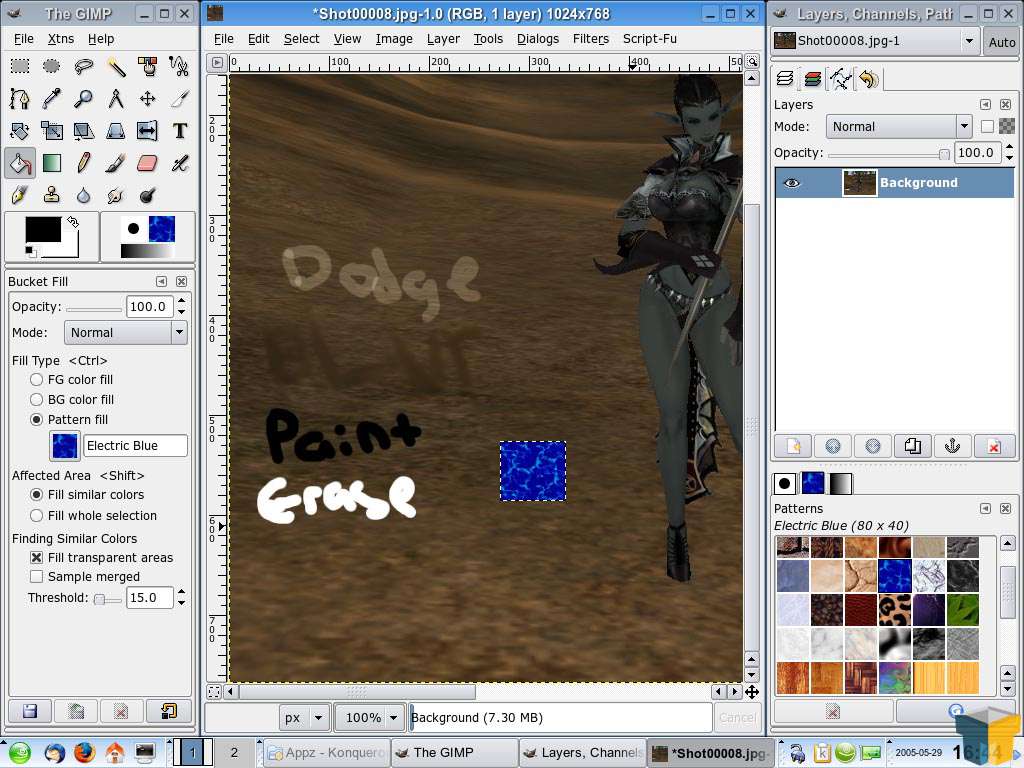This screenshot has height=768, width=1024.
Task: Open the 100% zoom dropdown
Action: point(370,718)
